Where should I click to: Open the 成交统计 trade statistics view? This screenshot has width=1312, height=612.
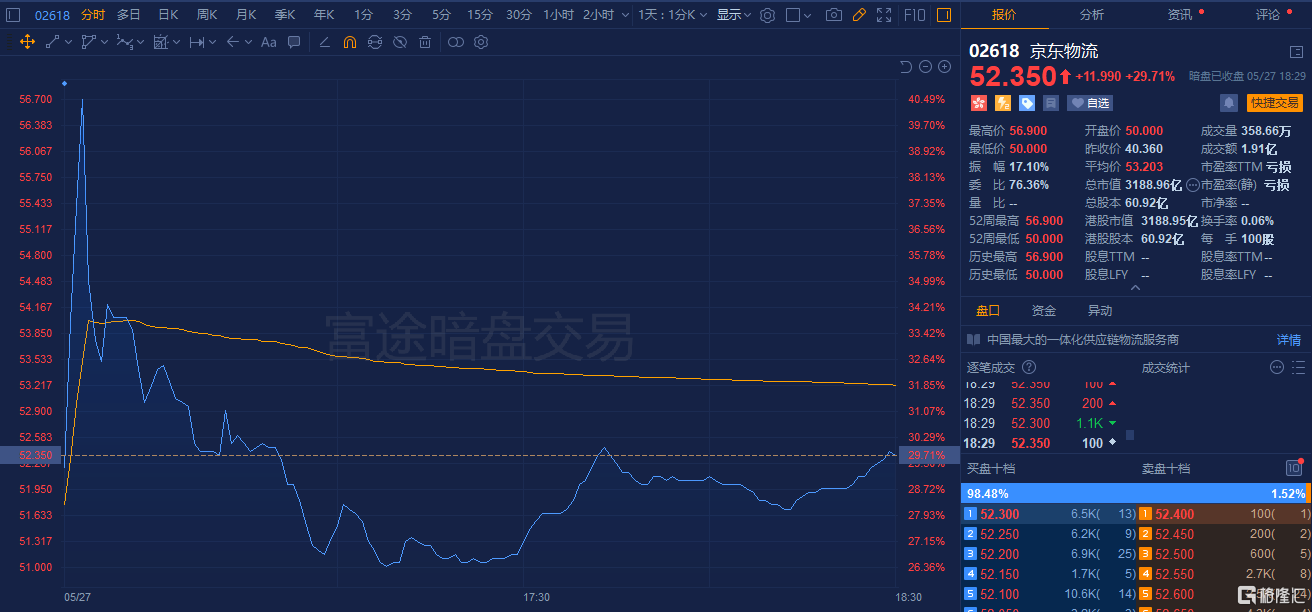click(1166, 368)
